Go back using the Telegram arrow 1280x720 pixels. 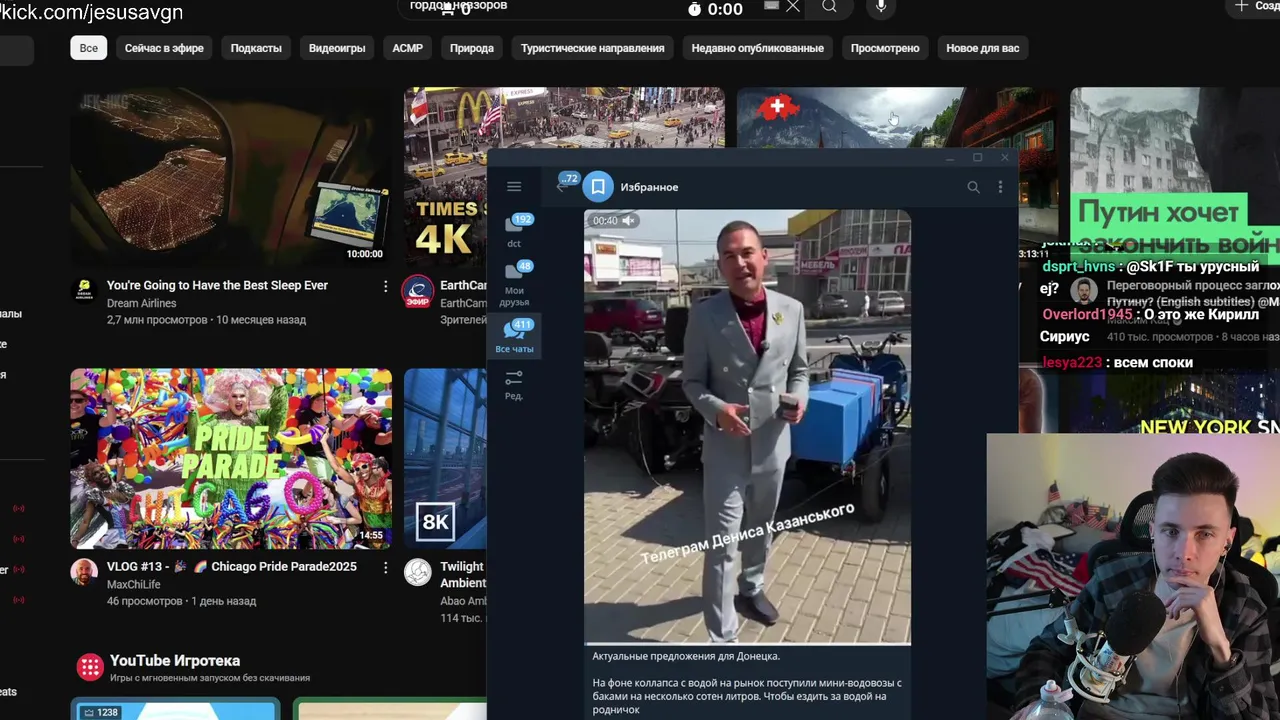click(x=563, y=187)
